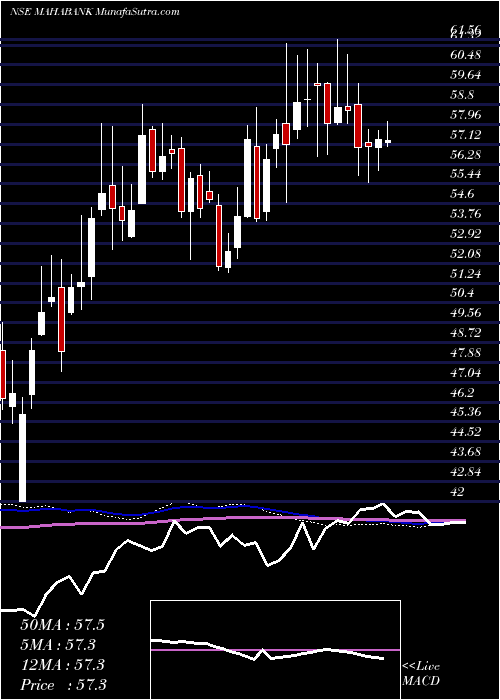Screen dimensions: 500x700
Task: Select the 49.56 price axis label
Action: pos(466,312)
